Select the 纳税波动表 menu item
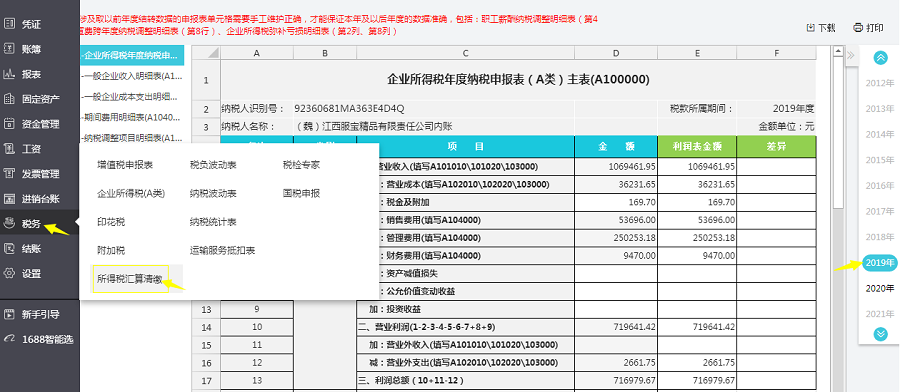Image resolution: width=900 pixels, height=392 pixels. coord(214,193)
